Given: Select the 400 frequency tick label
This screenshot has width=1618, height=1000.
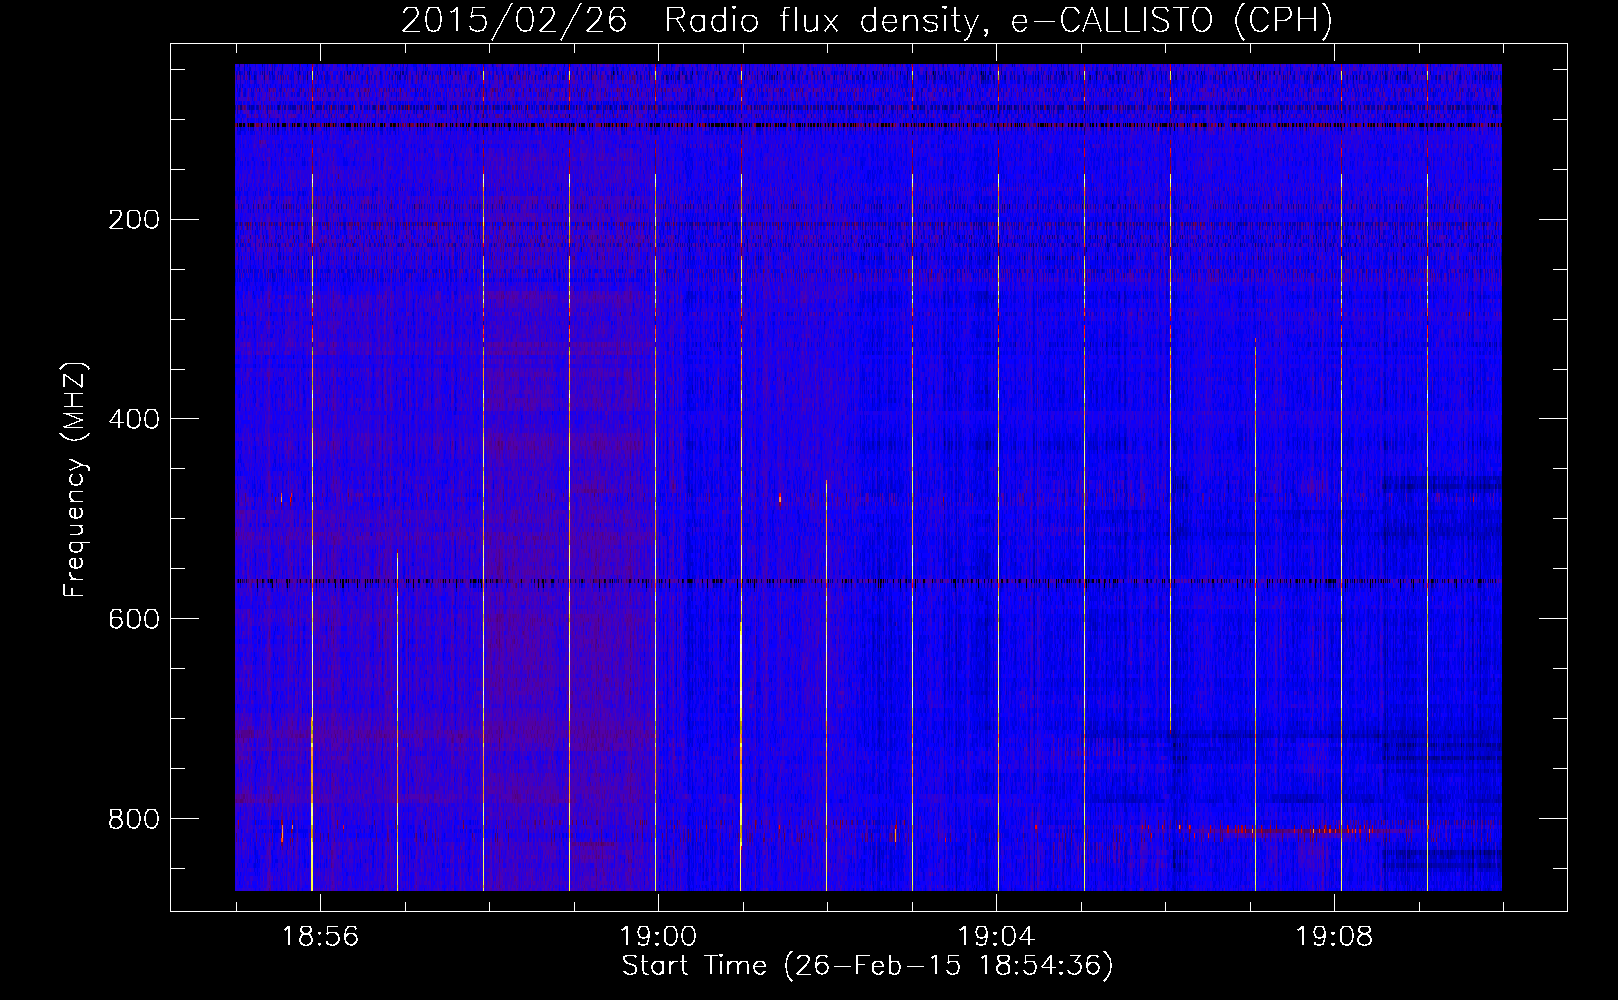Looking at the screenshot, I should tap(133, 419).
